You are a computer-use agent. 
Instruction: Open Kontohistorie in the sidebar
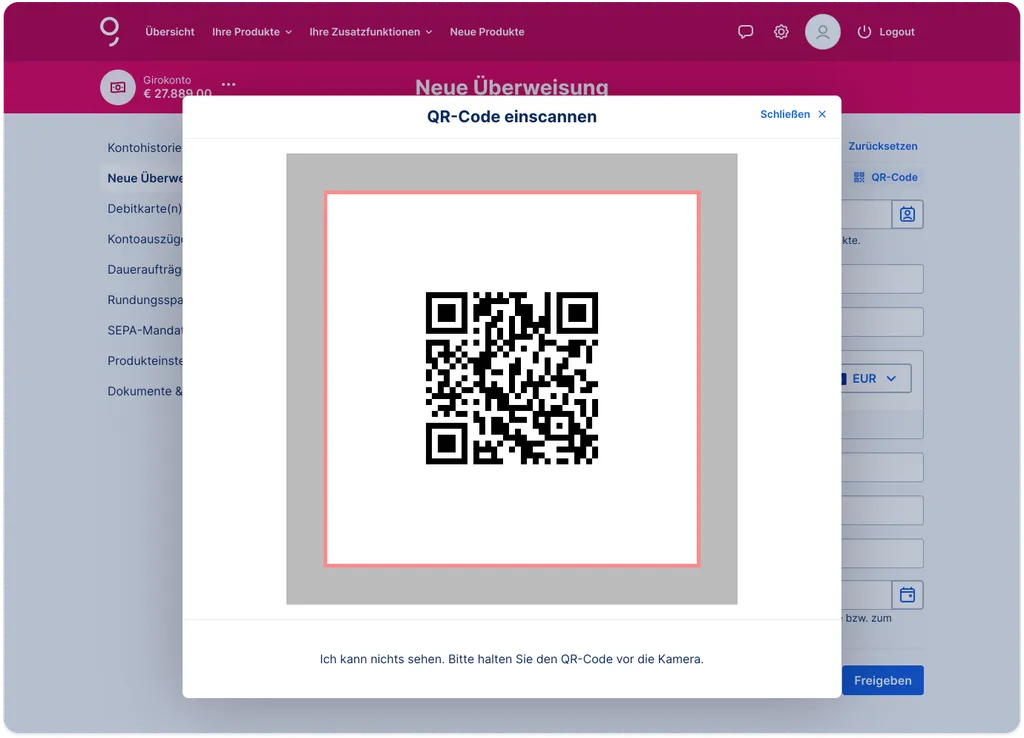[144, 148]
